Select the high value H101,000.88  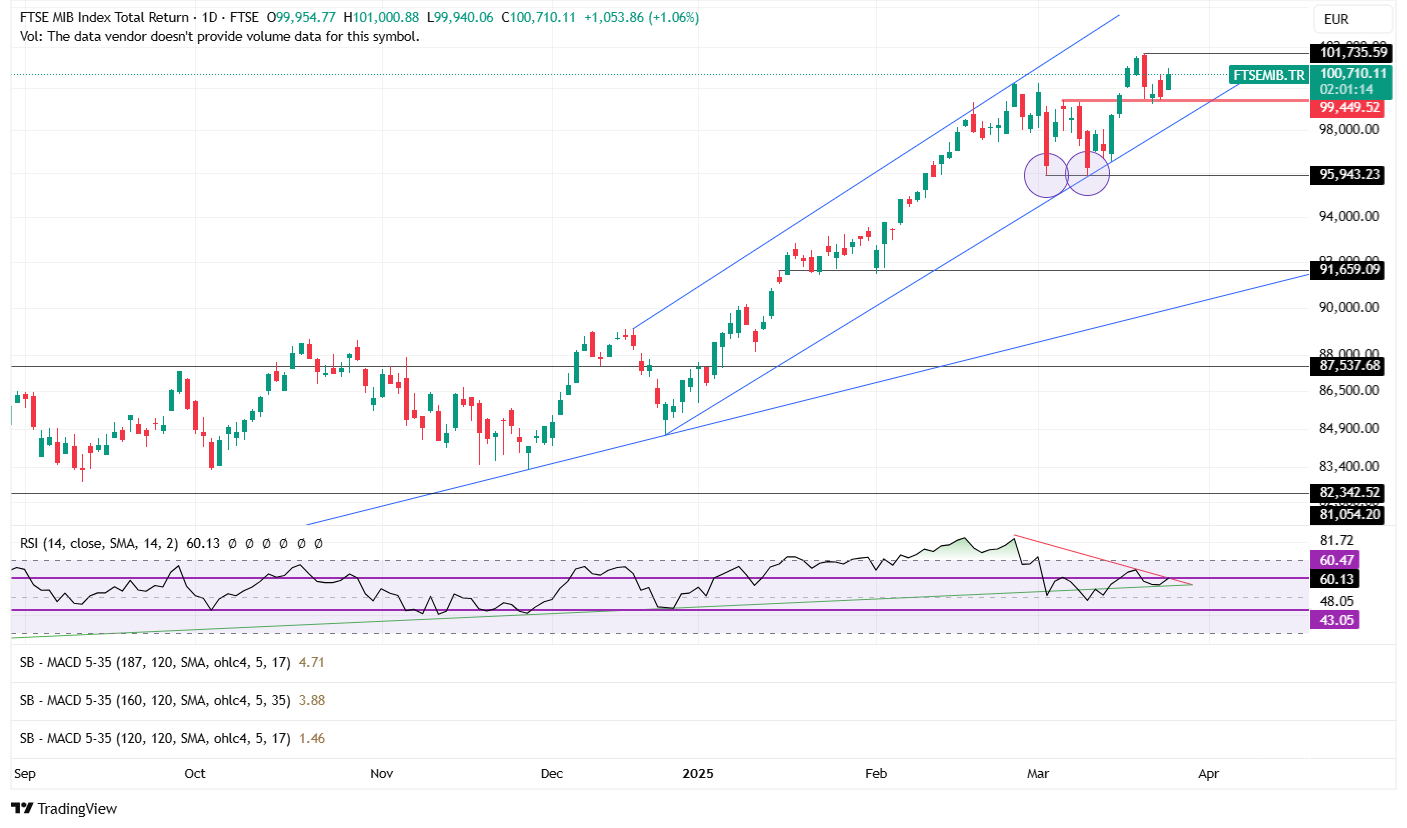[381, 18]
